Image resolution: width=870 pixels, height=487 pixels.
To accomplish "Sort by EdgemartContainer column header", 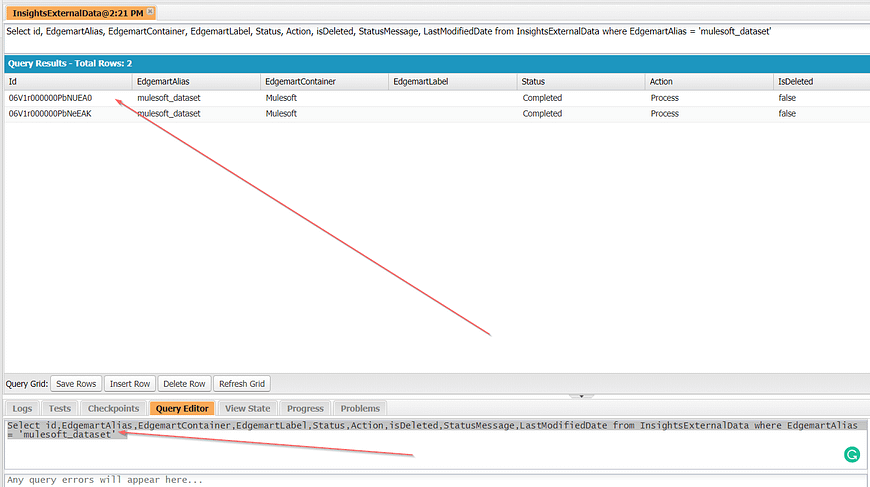I will click(325, 82).
